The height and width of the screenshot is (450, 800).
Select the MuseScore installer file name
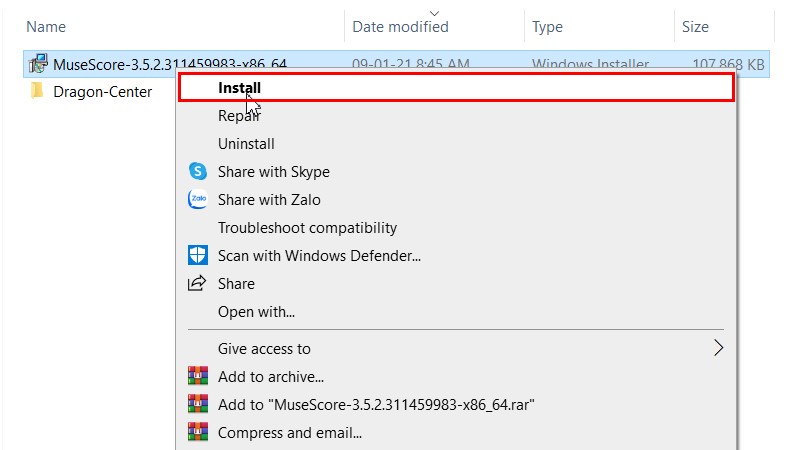[x=169, y=64]
